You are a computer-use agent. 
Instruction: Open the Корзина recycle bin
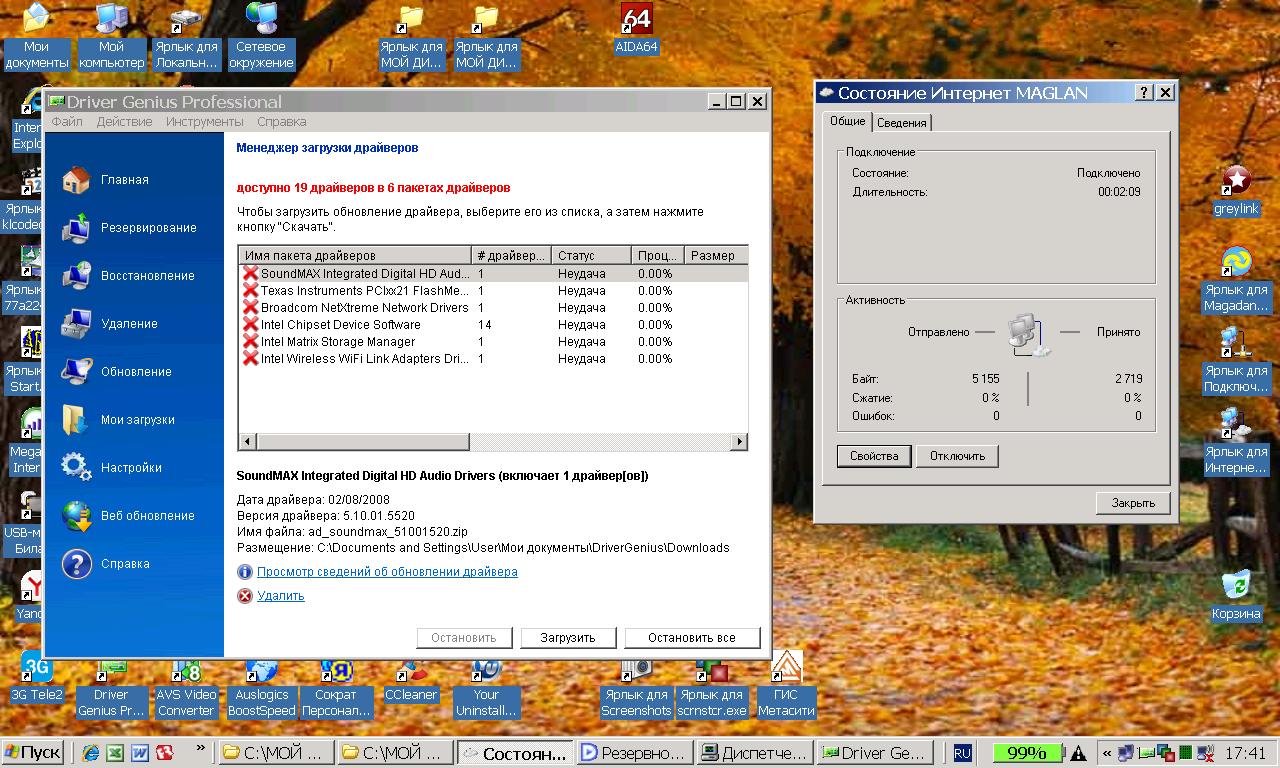point(1236,584)
